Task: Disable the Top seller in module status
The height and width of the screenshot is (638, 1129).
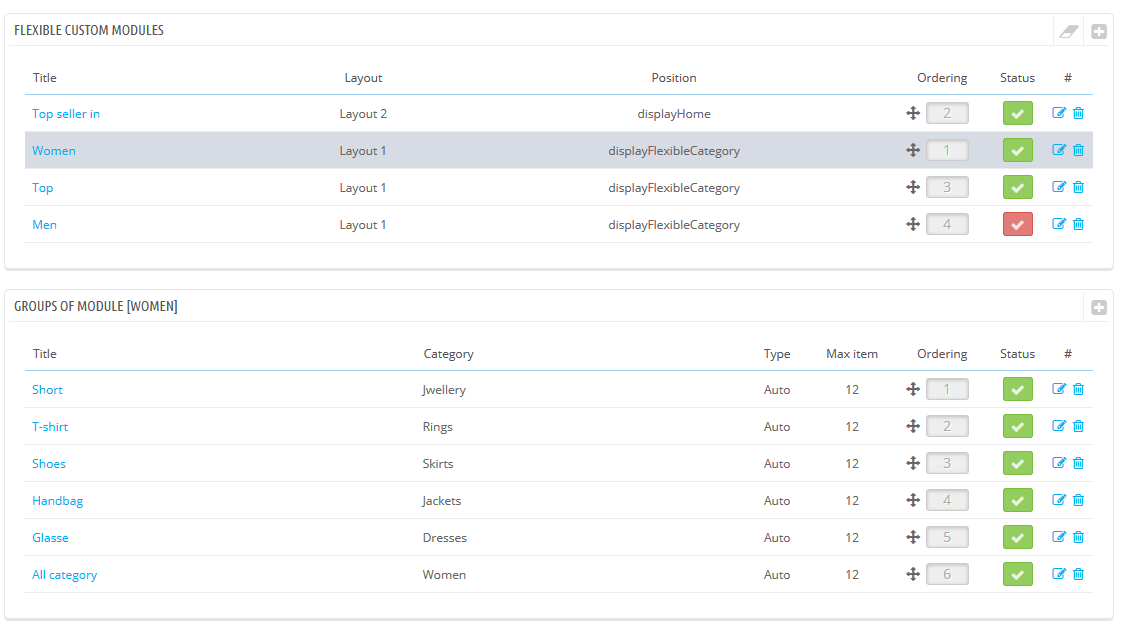Action: click(x=1017, y=114)
